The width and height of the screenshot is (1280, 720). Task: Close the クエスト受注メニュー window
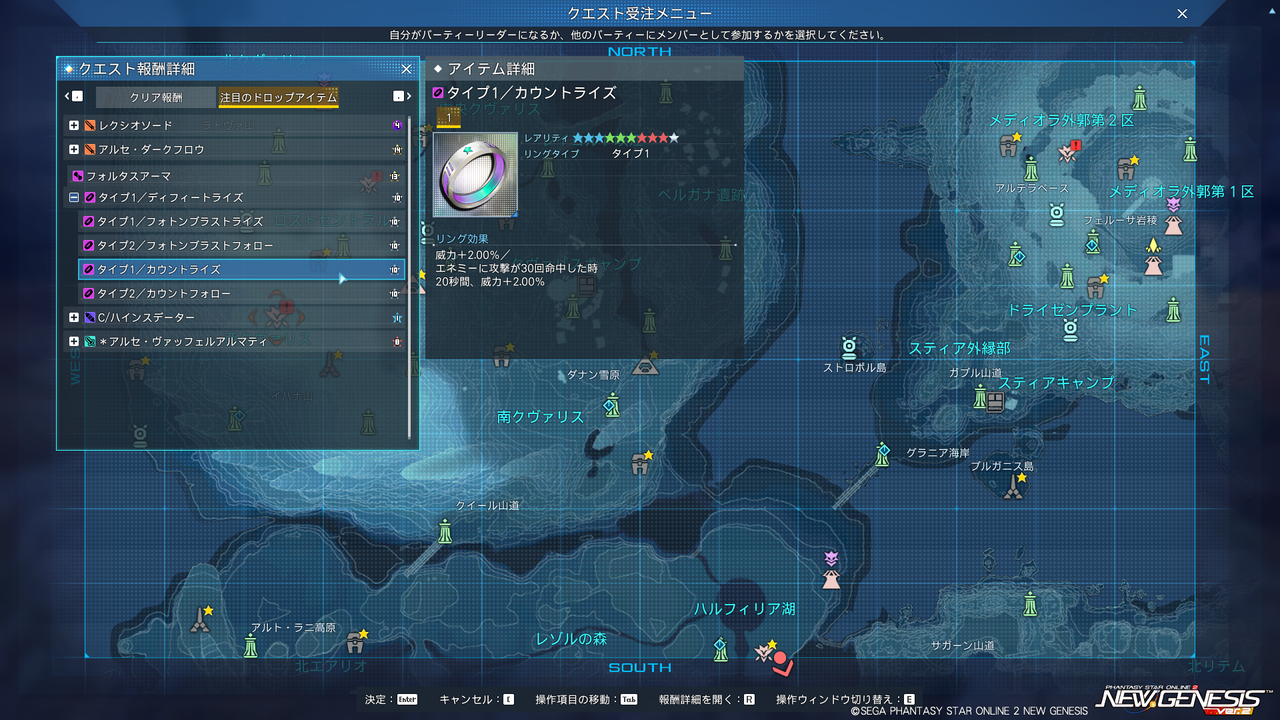click(x=1182, y=13)
